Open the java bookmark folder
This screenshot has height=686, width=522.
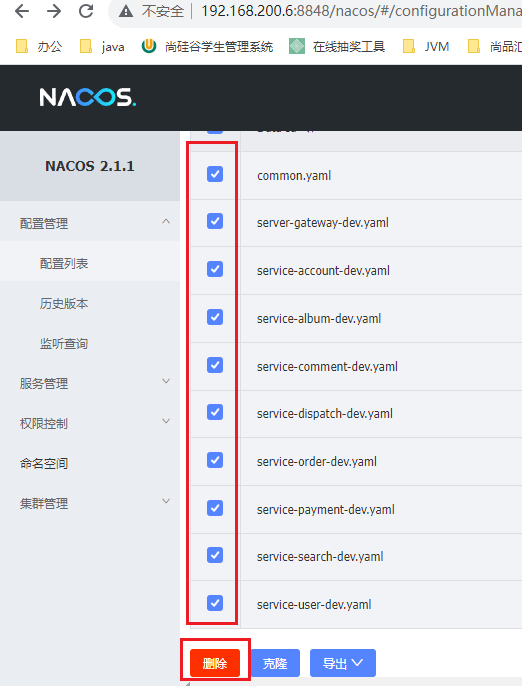(x=102, y=46)
